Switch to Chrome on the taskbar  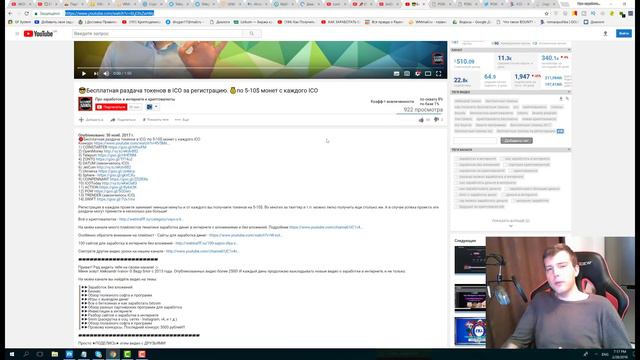[113, 354]
